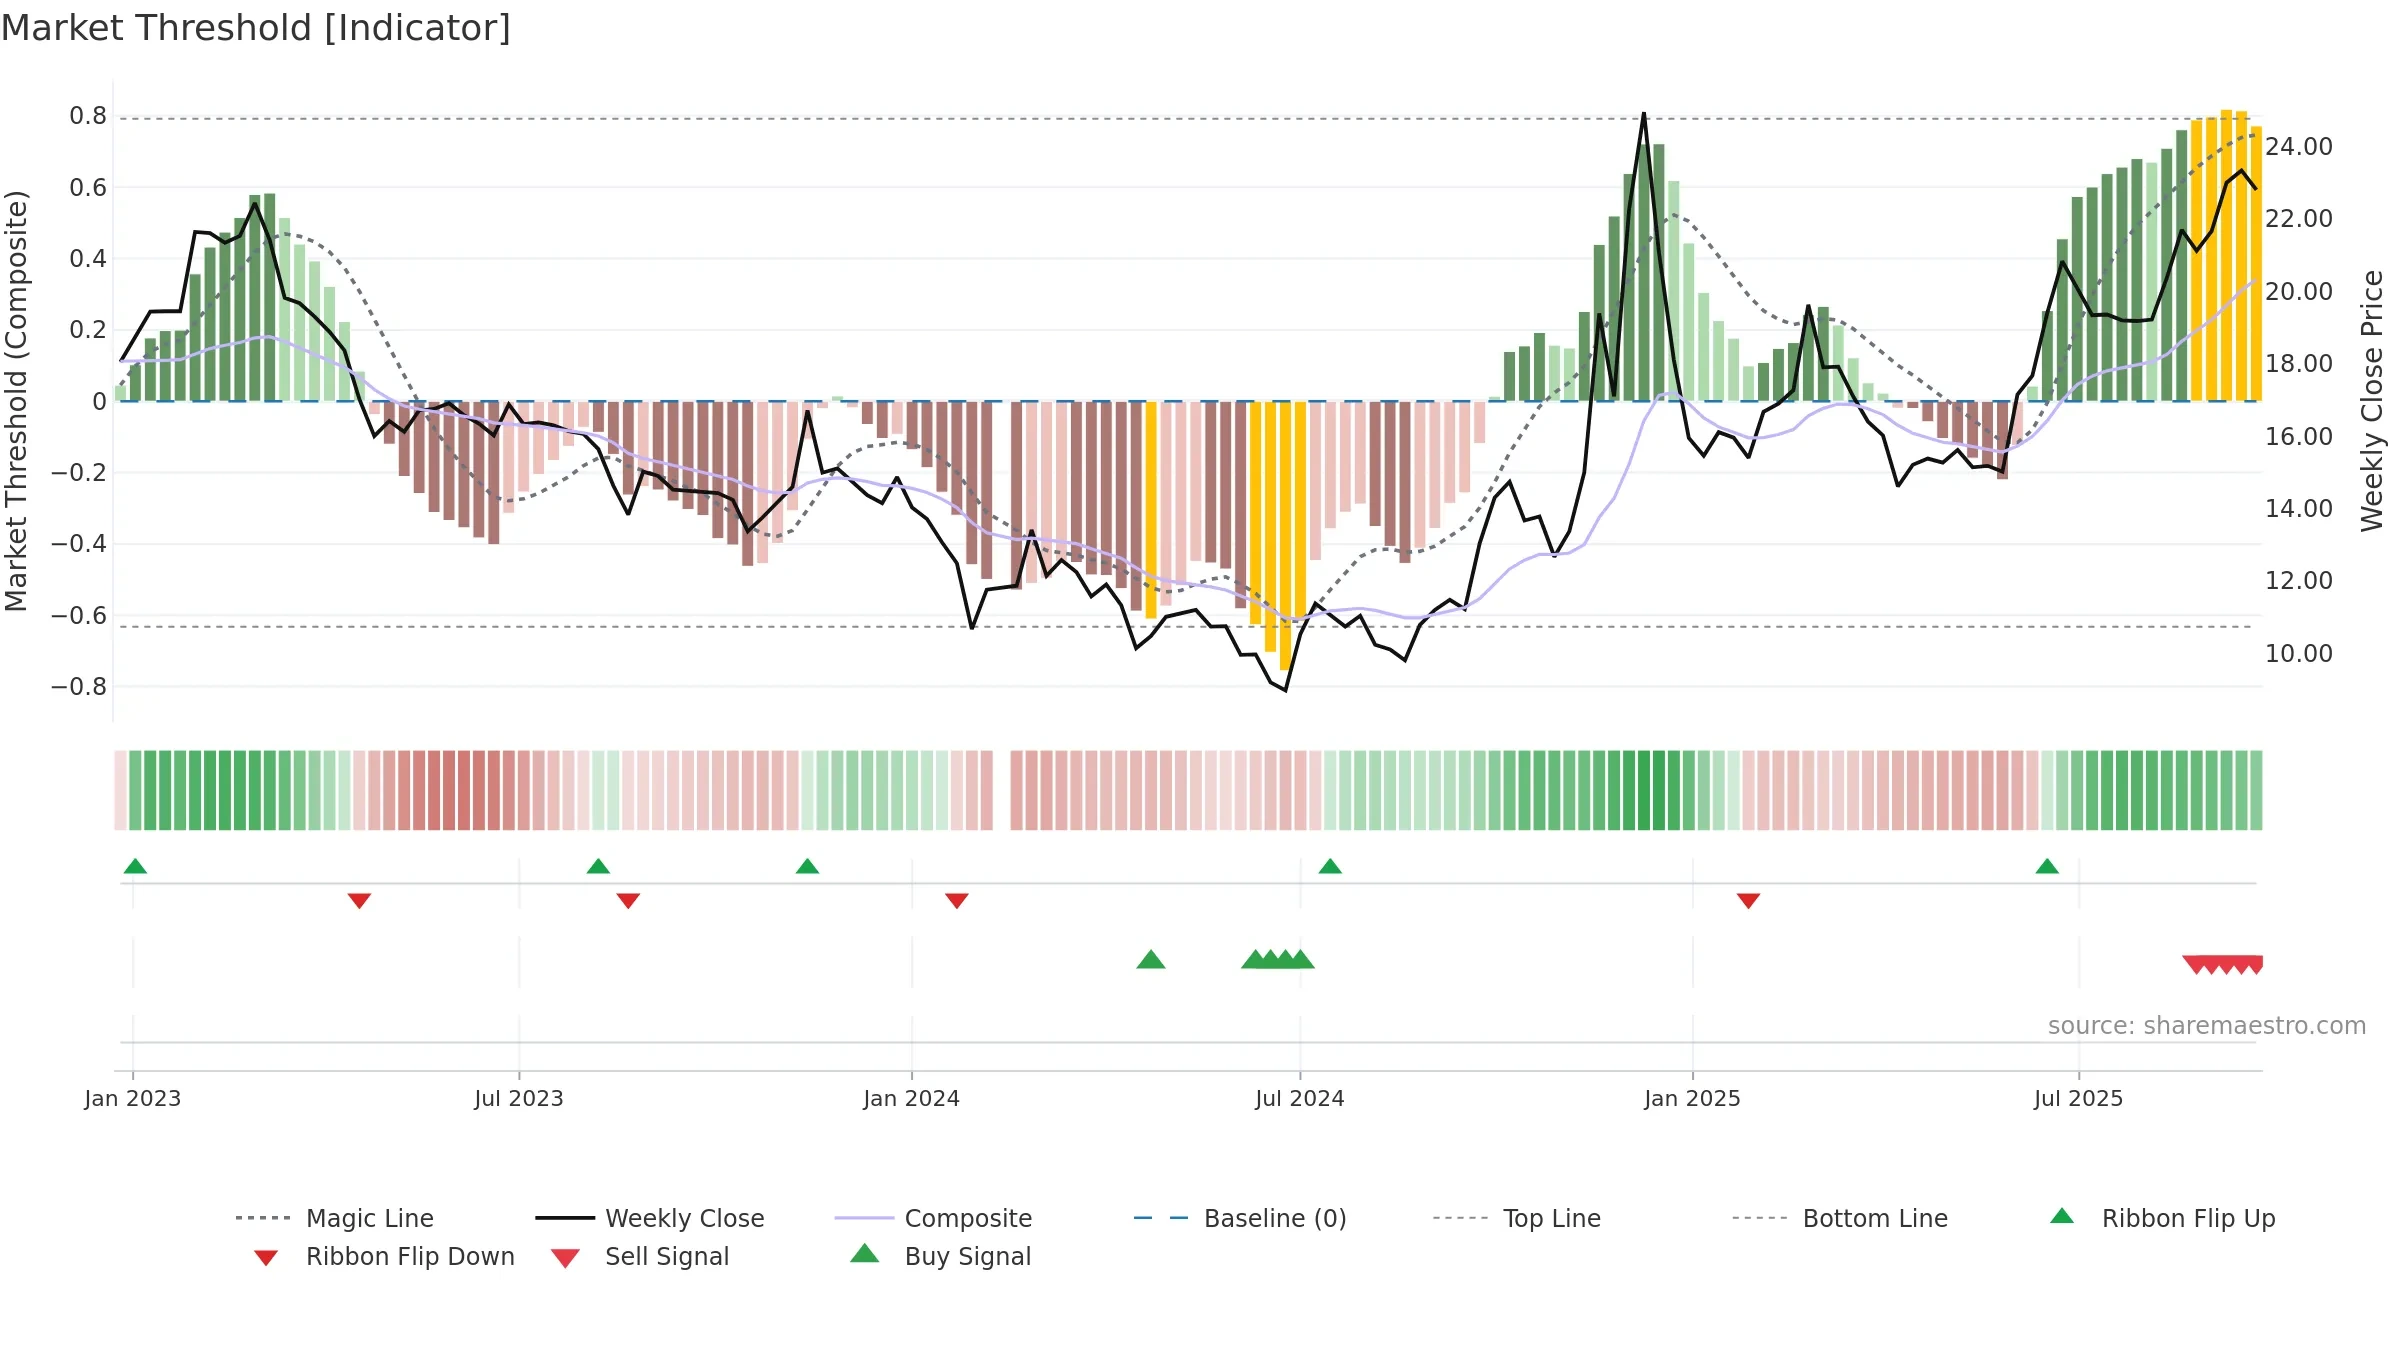Click the Buy Signal cluster before July 2024
Image resolution: width=2400 pixels, height=1350 pixels.
point(1278,960)
